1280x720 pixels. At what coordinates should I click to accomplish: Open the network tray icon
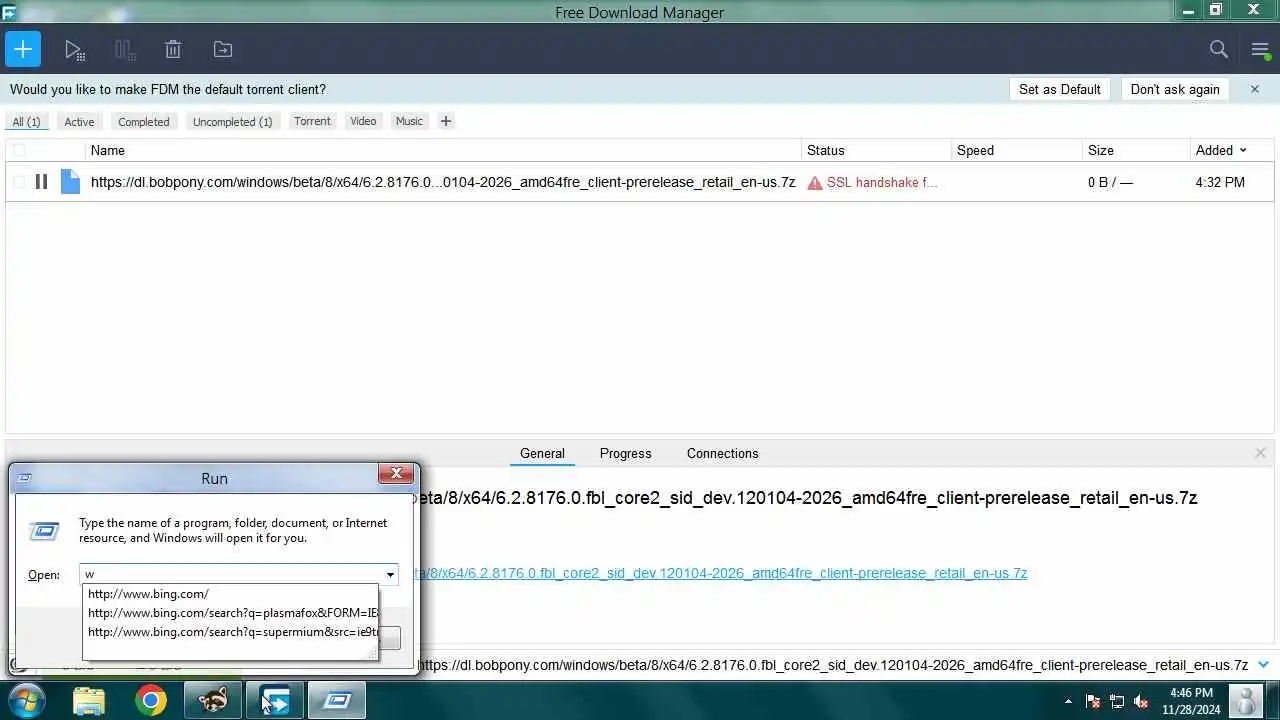click(1117, 701)
